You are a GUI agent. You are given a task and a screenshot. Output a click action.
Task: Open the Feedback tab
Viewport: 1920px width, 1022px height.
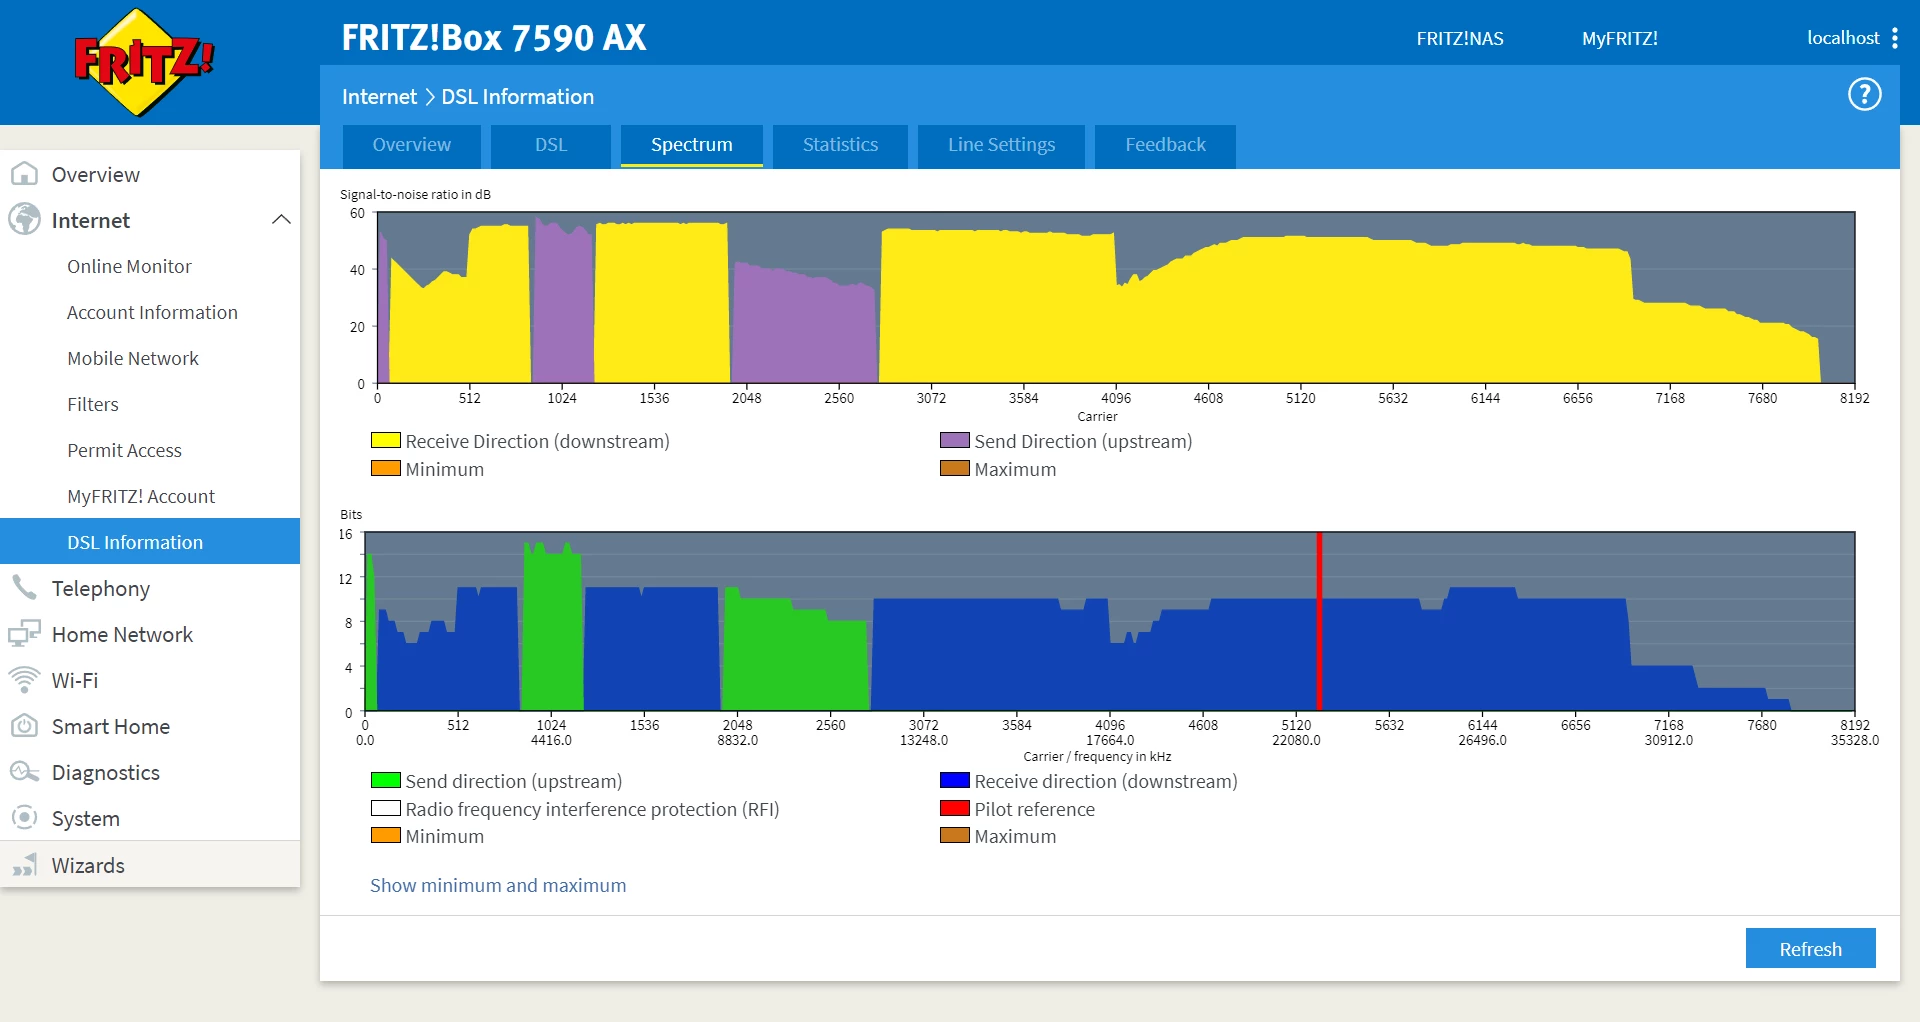(x=1165, y=146)
